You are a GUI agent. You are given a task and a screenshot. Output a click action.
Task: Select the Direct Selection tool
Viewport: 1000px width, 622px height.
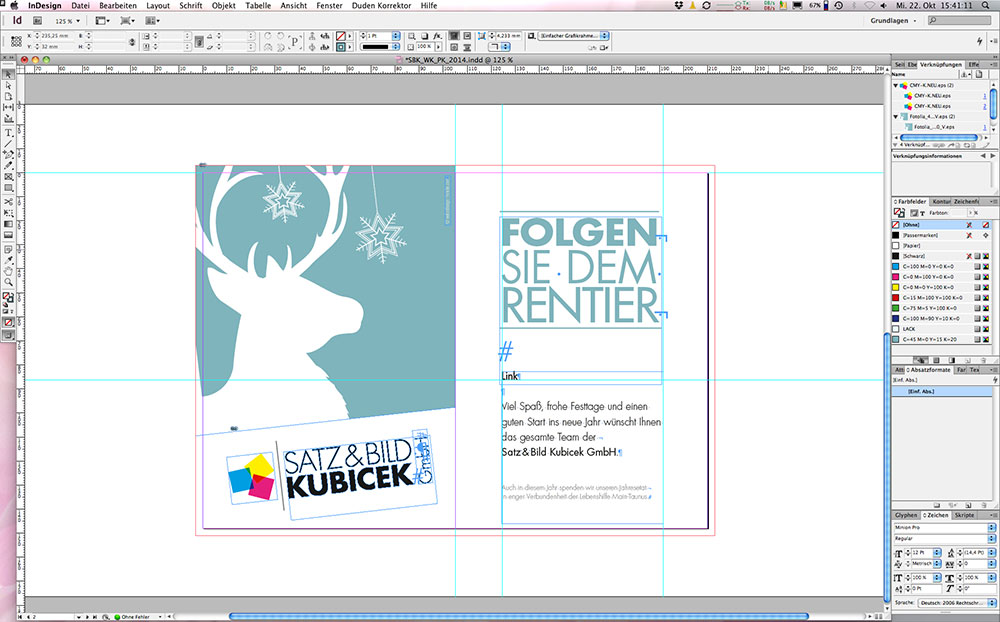(x=7, y=86)
